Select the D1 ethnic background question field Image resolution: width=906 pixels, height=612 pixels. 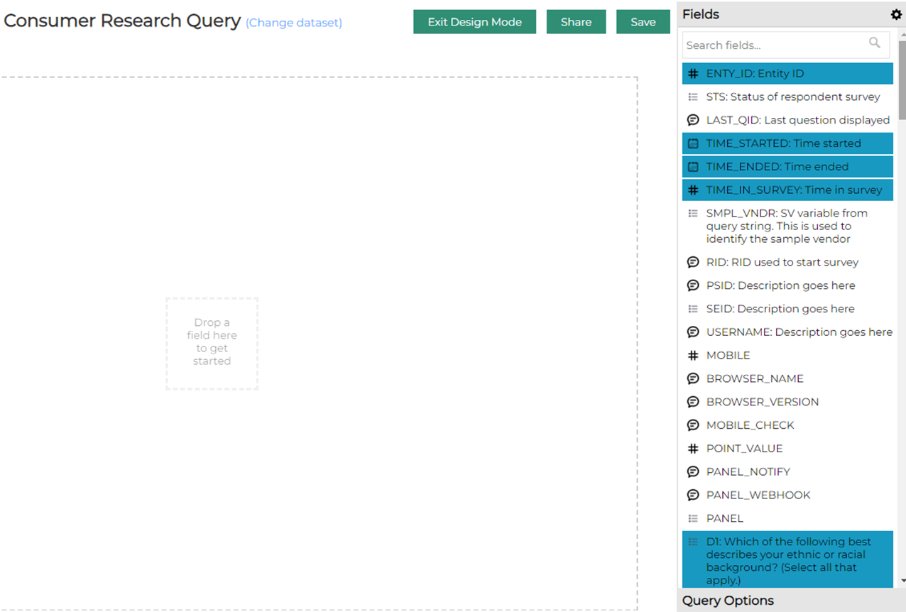[786, 560]
